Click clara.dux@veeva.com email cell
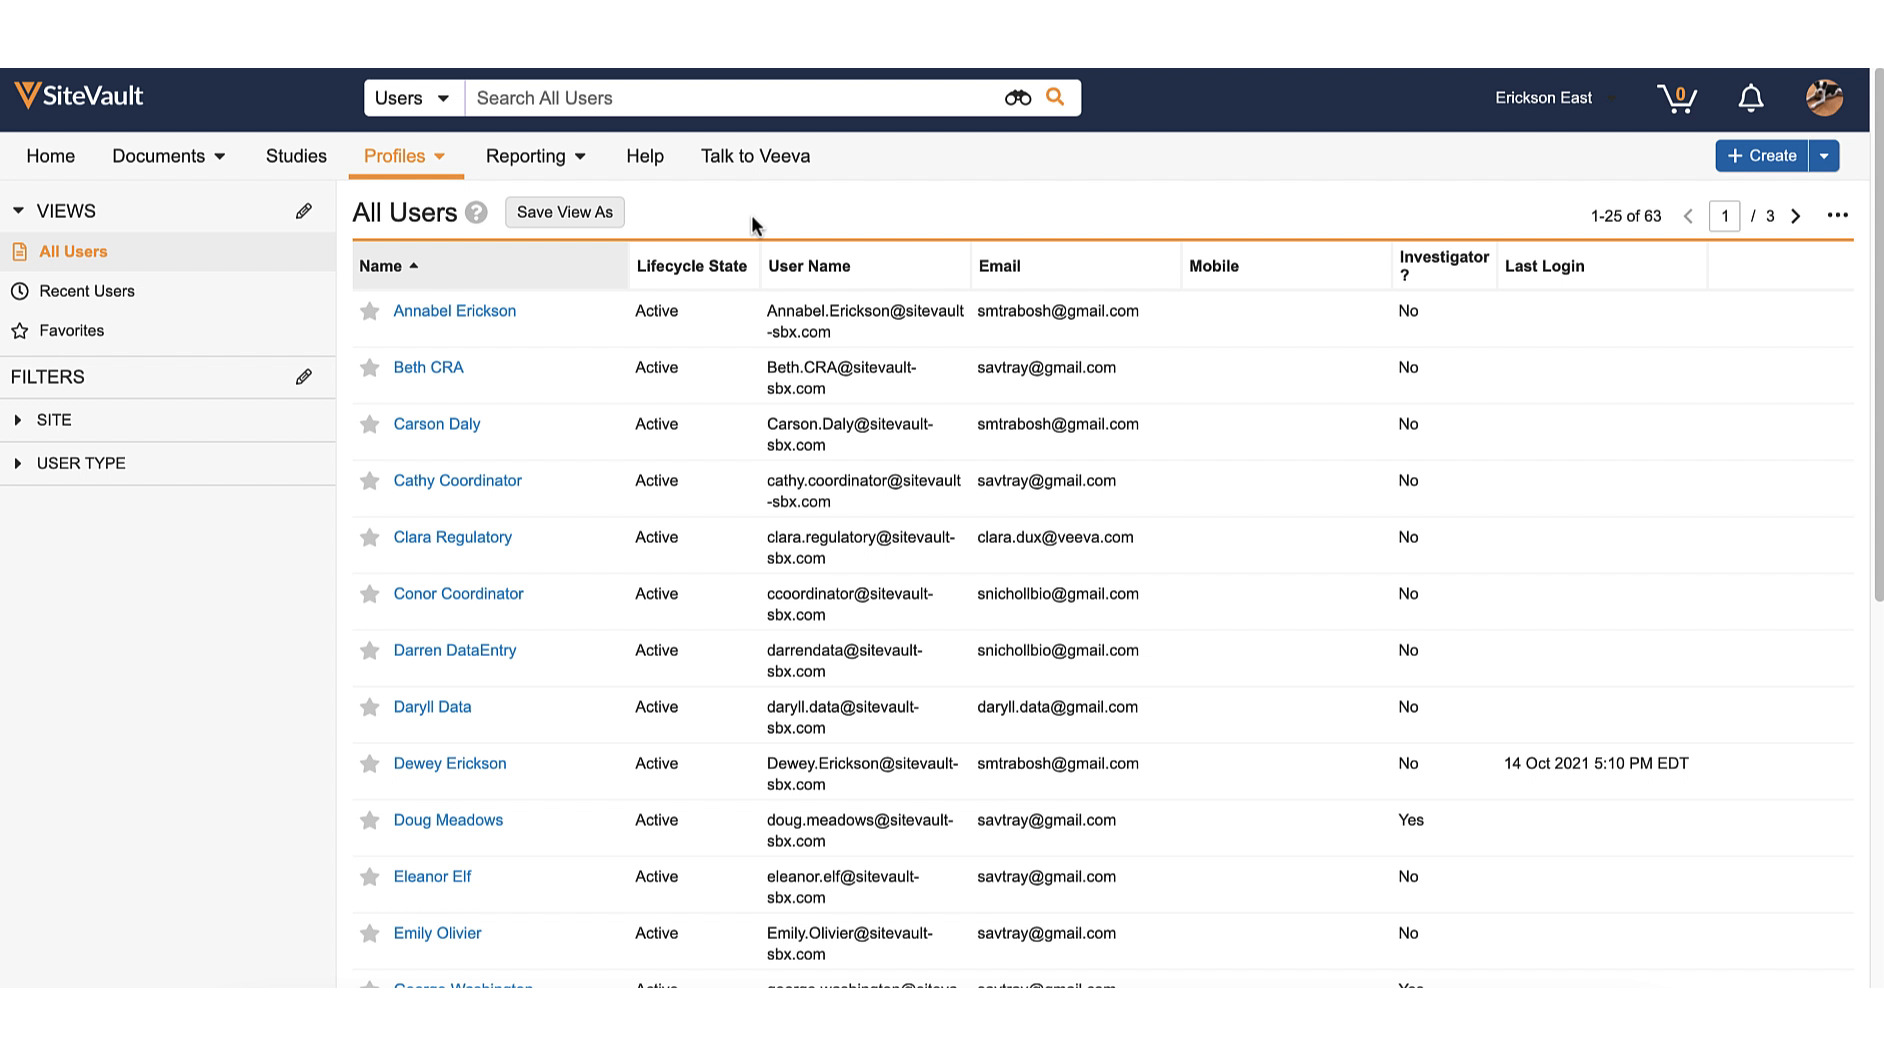This screenshot has height=1056, width=1884. pyautogui.click(x=1055, y=538)
